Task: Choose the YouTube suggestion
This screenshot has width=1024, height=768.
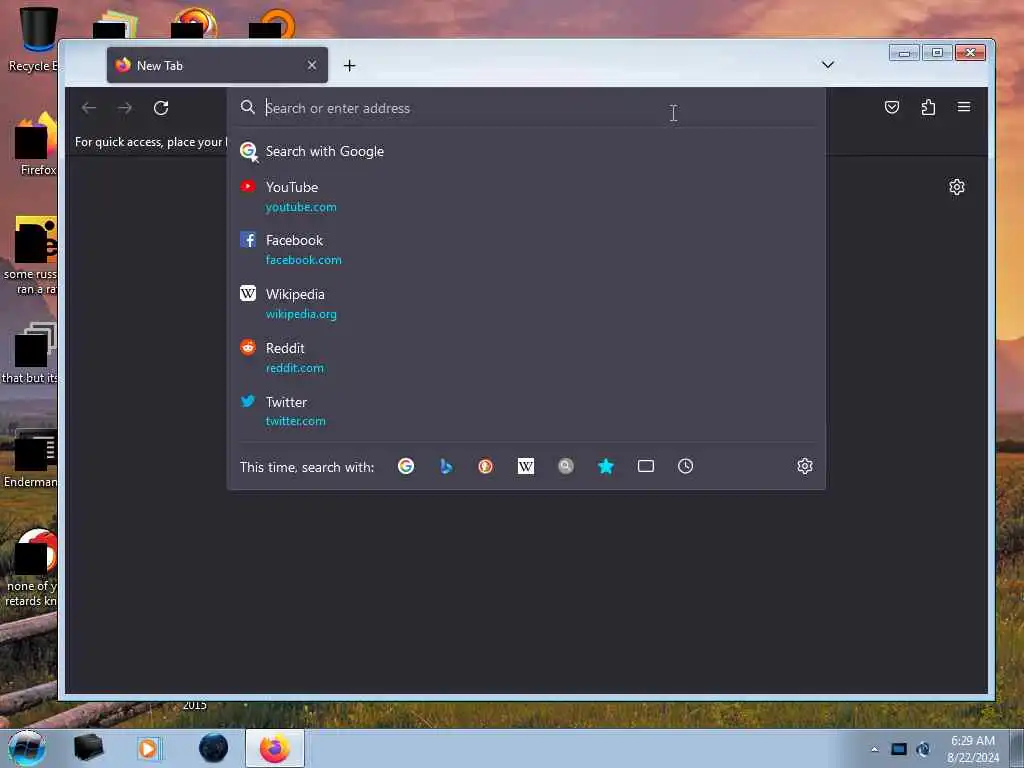Action: click(526, 197)
